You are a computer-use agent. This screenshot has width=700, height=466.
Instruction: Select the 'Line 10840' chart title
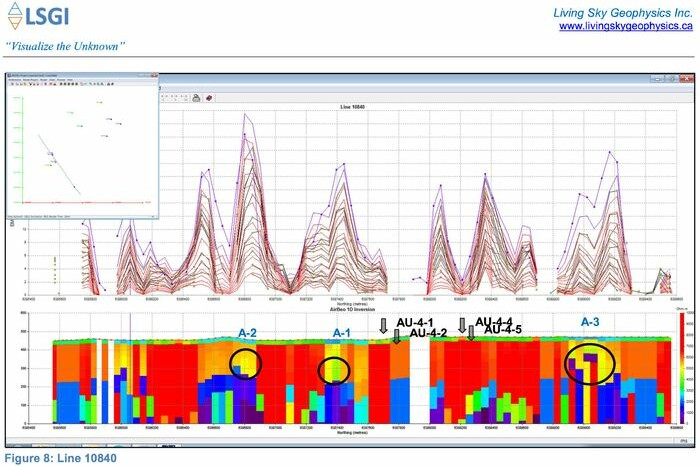pos(352,107)
